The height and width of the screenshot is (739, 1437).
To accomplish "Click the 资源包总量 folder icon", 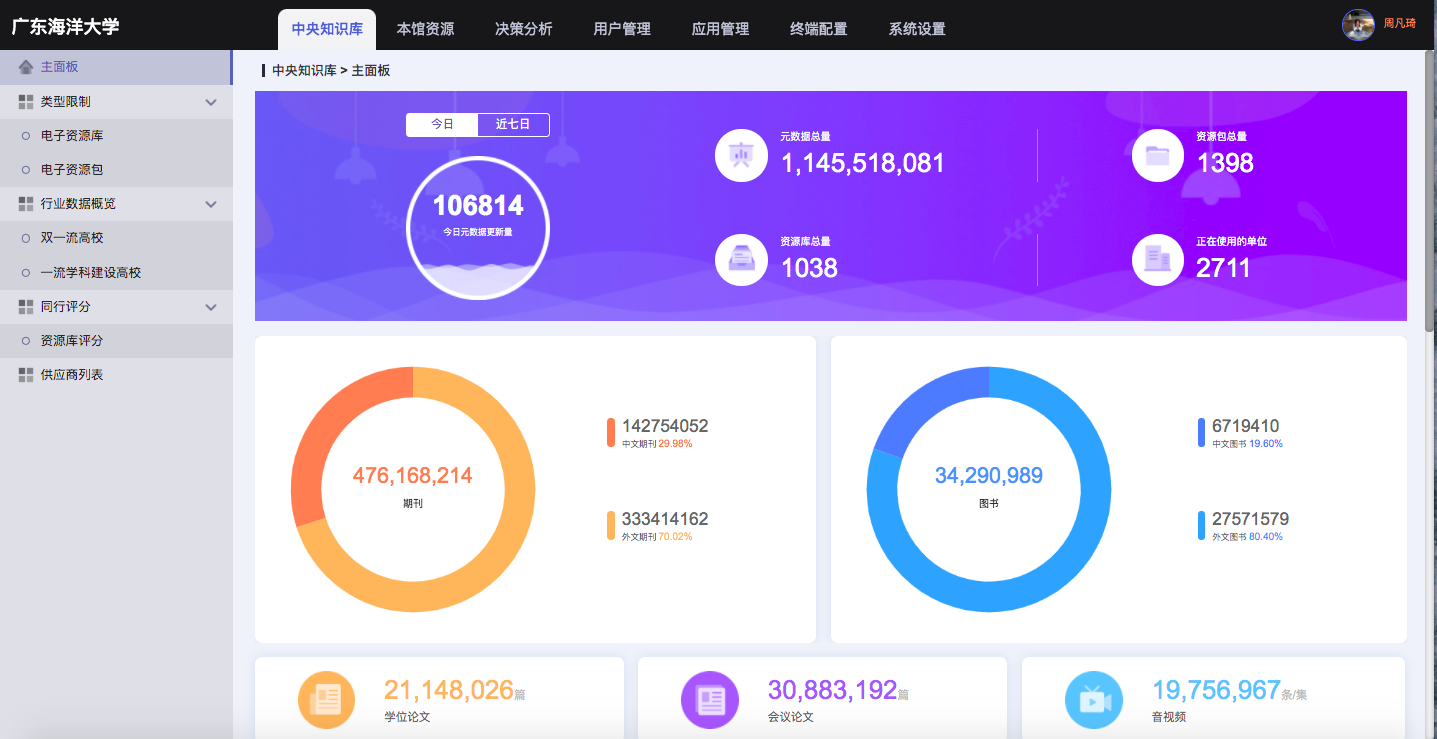I will point(1158,155).
